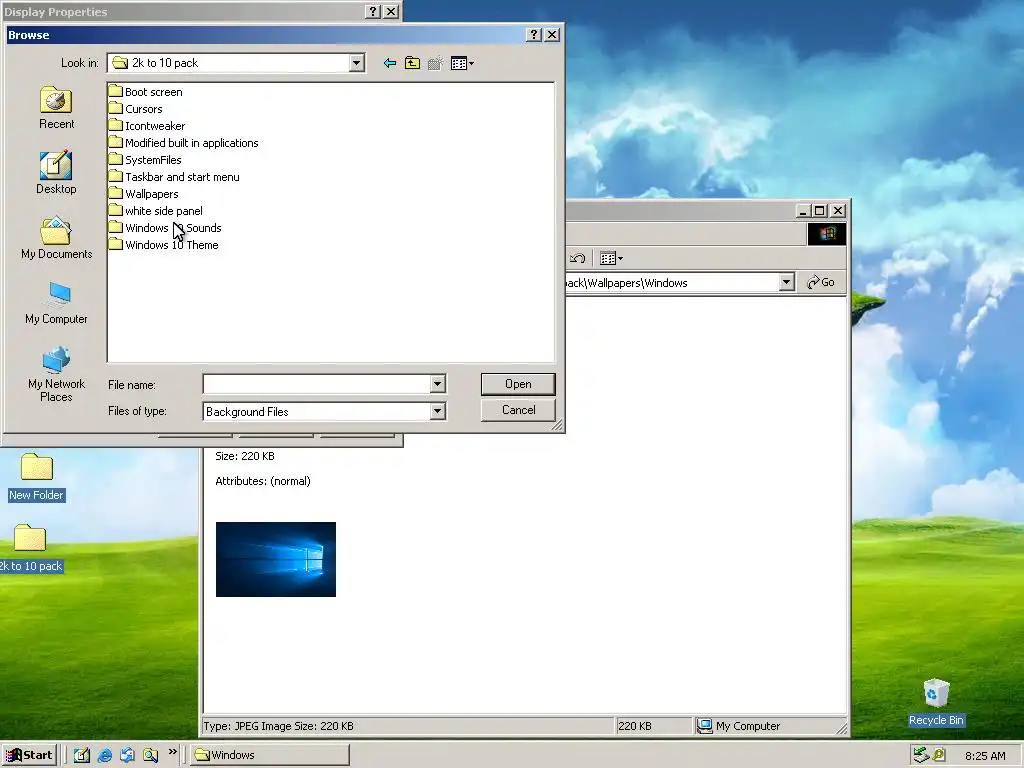Launch Internet Explorer from quick launch
Viewport: 1024px width, 768px height.
coord(104,755)
